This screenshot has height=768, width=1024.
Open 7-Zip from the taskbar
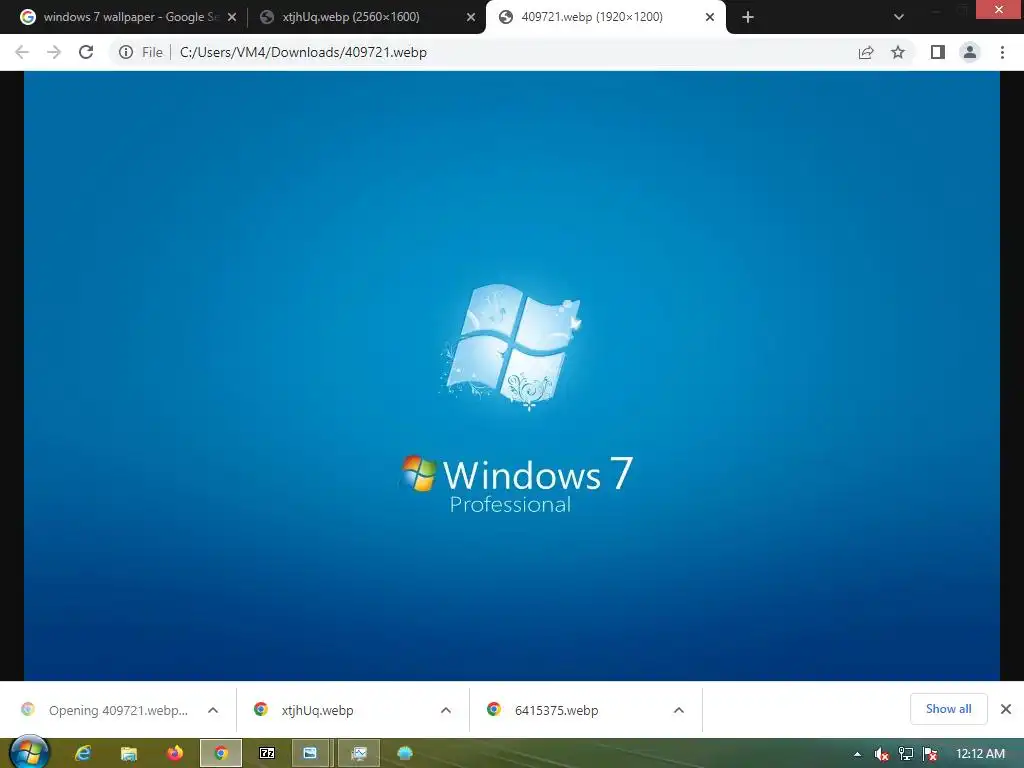click(266, 754)
